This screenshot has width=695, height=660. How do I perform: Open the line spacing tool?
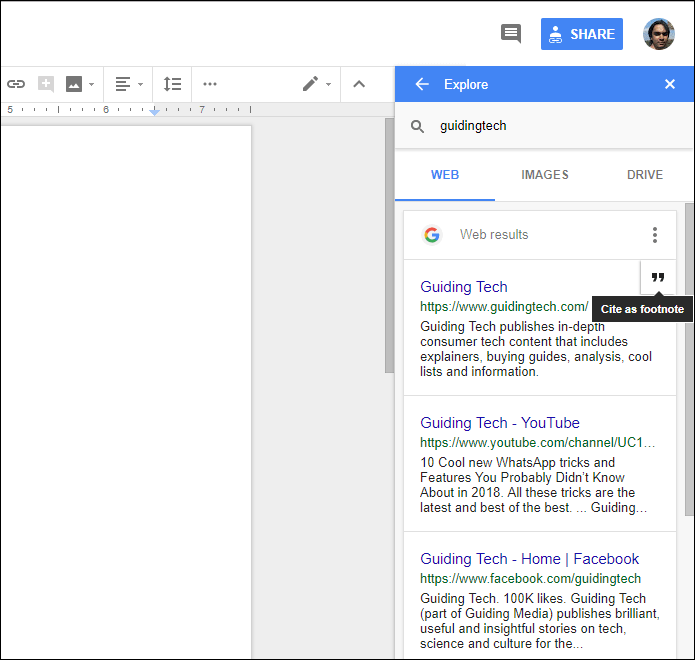pos(172,84)
